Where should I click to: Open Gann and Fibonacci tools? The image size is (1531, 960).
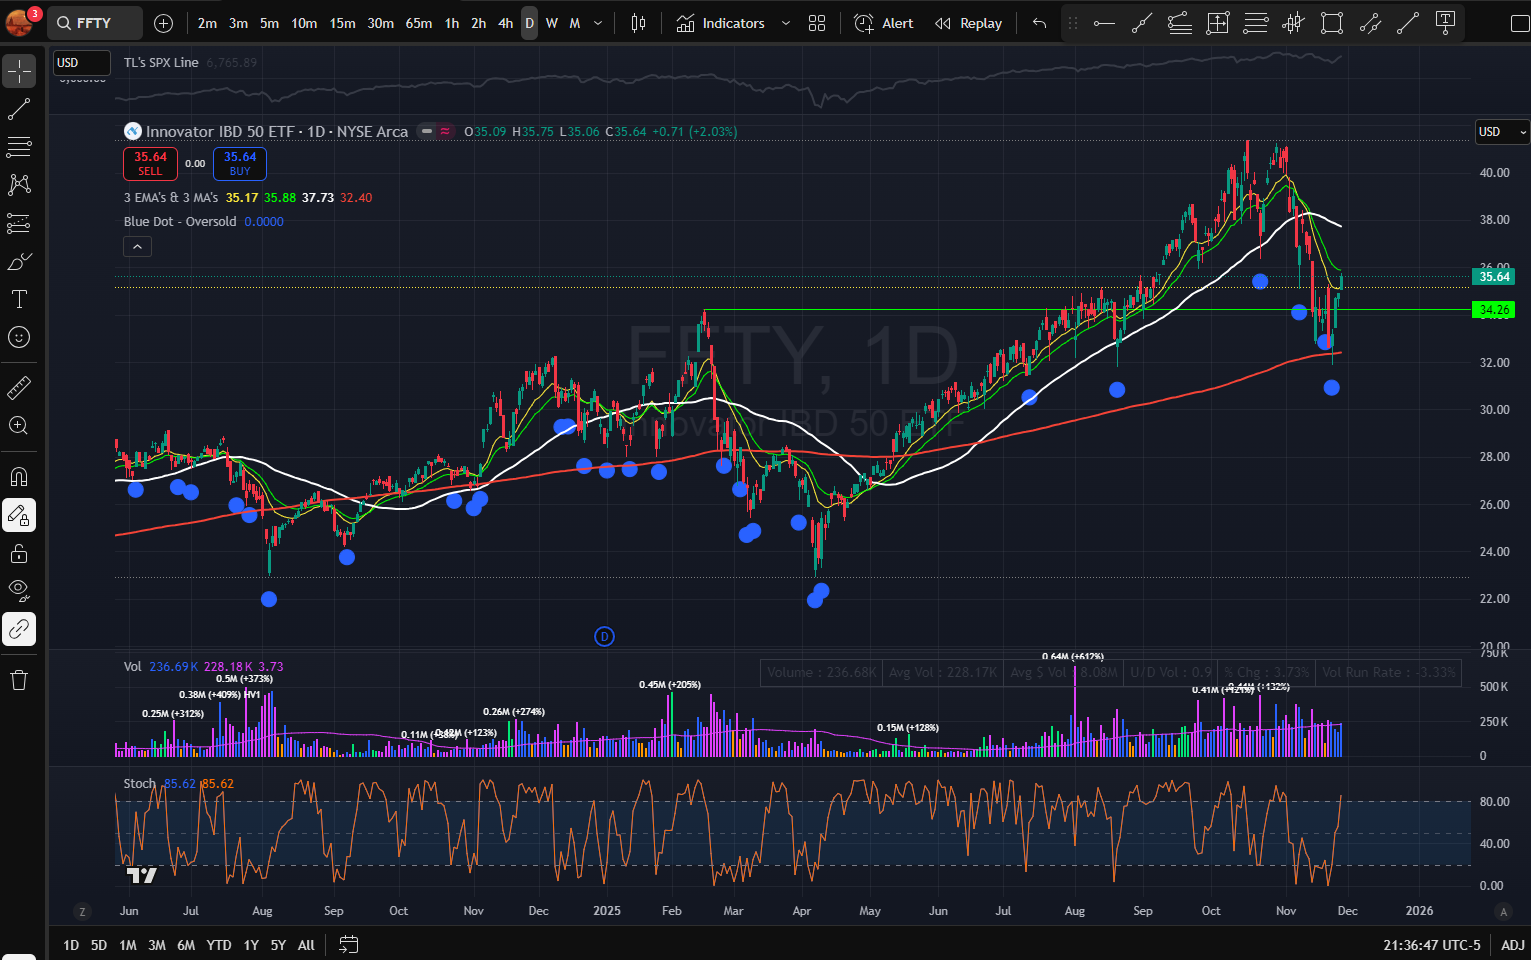(x=19, y=147)
